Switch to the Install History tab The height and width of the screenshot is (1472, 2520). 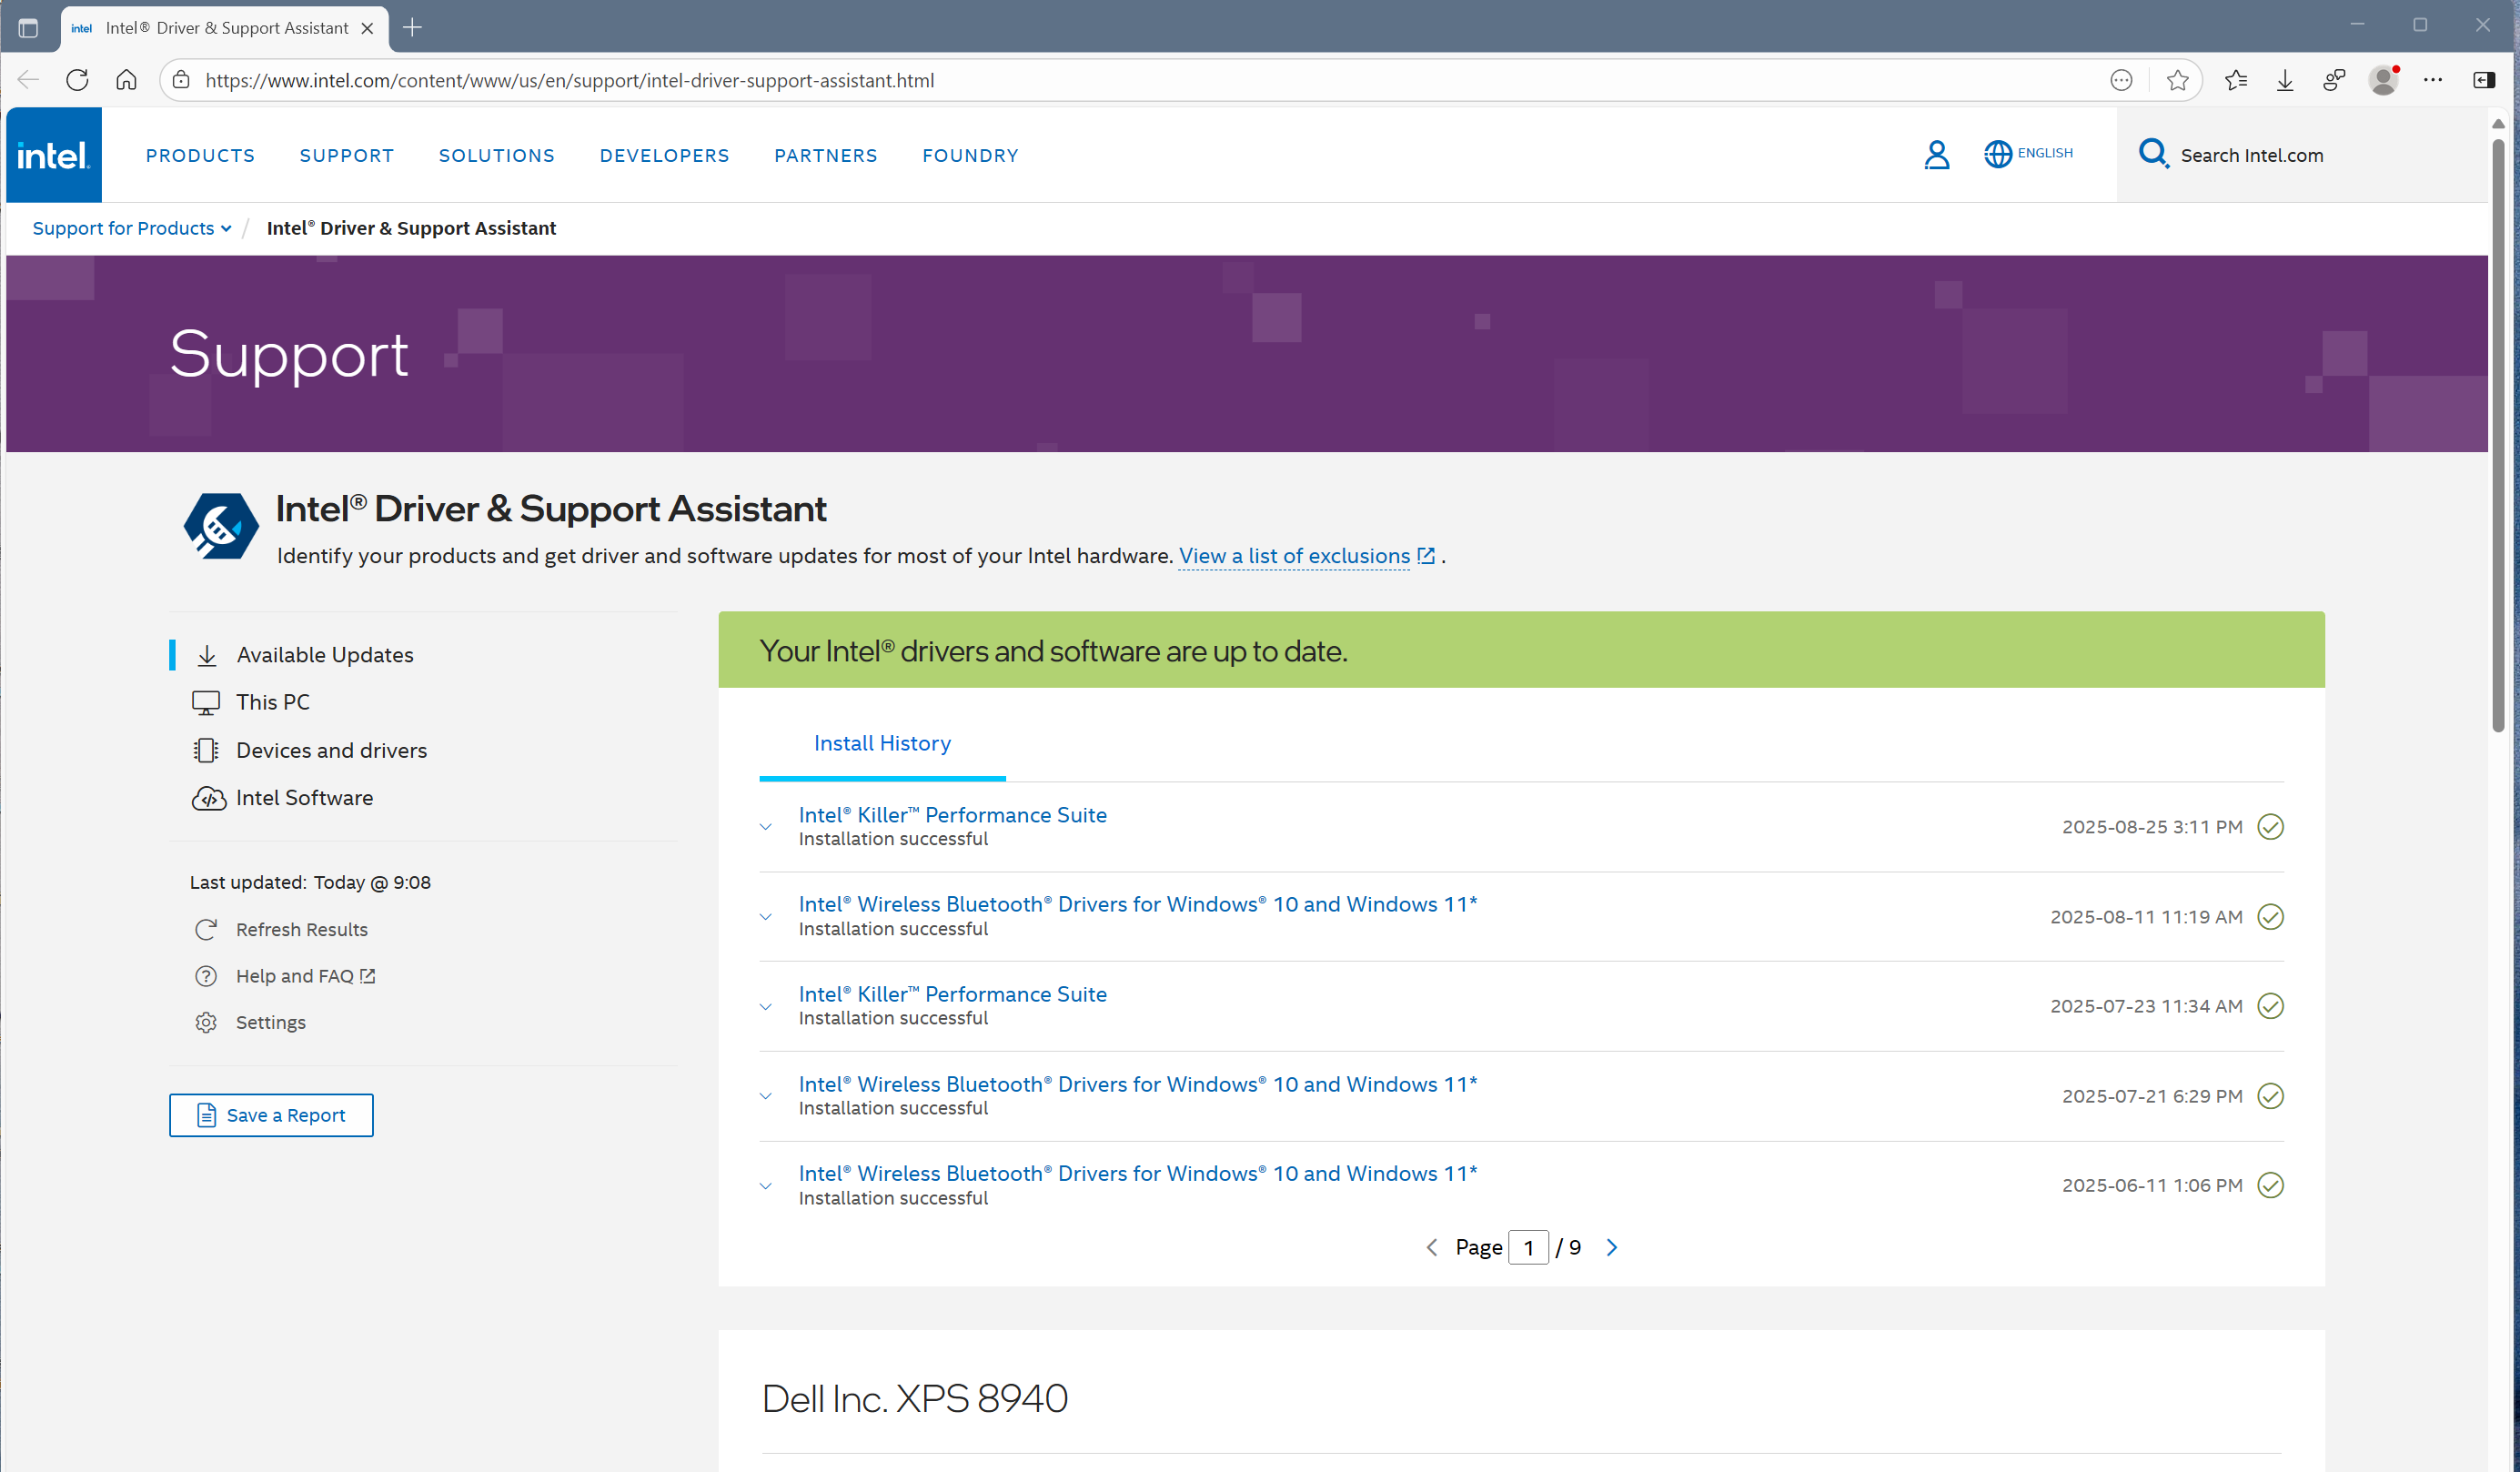[x=882, y=743]
